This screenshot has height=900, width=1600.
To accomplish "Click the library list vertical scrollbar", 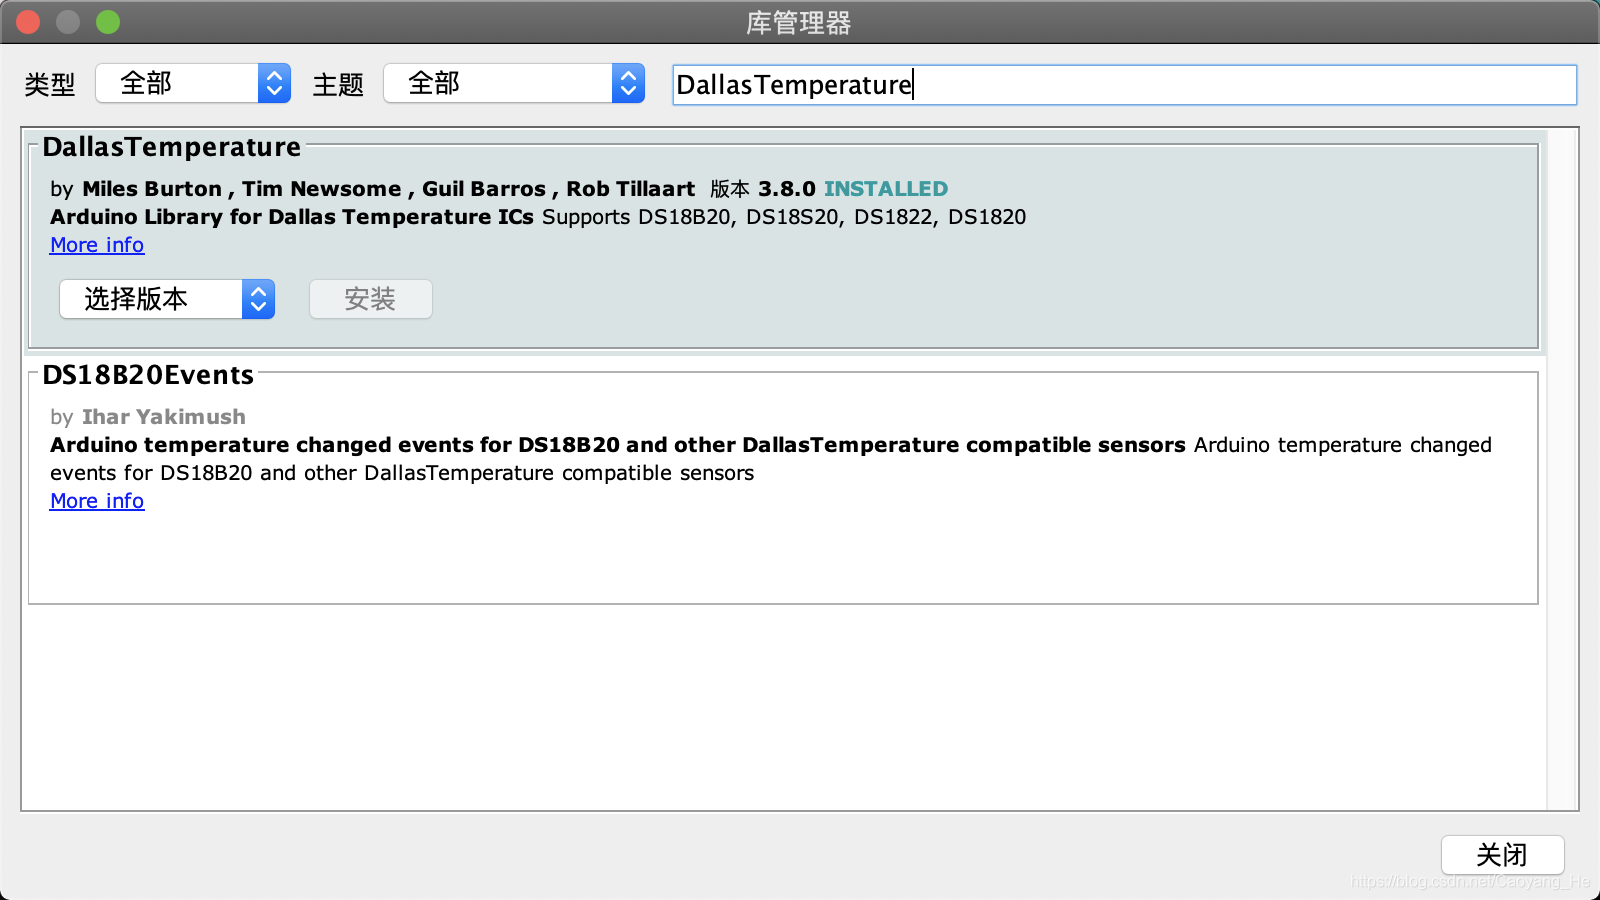I will pyautogui.click(x=1562, y=469).
